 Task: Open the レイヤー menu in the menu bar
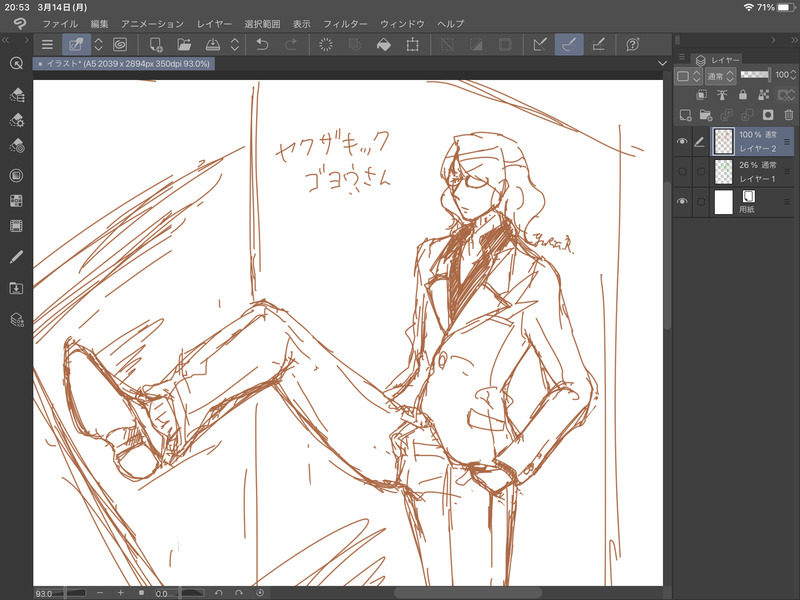click(x=214, y=24)
